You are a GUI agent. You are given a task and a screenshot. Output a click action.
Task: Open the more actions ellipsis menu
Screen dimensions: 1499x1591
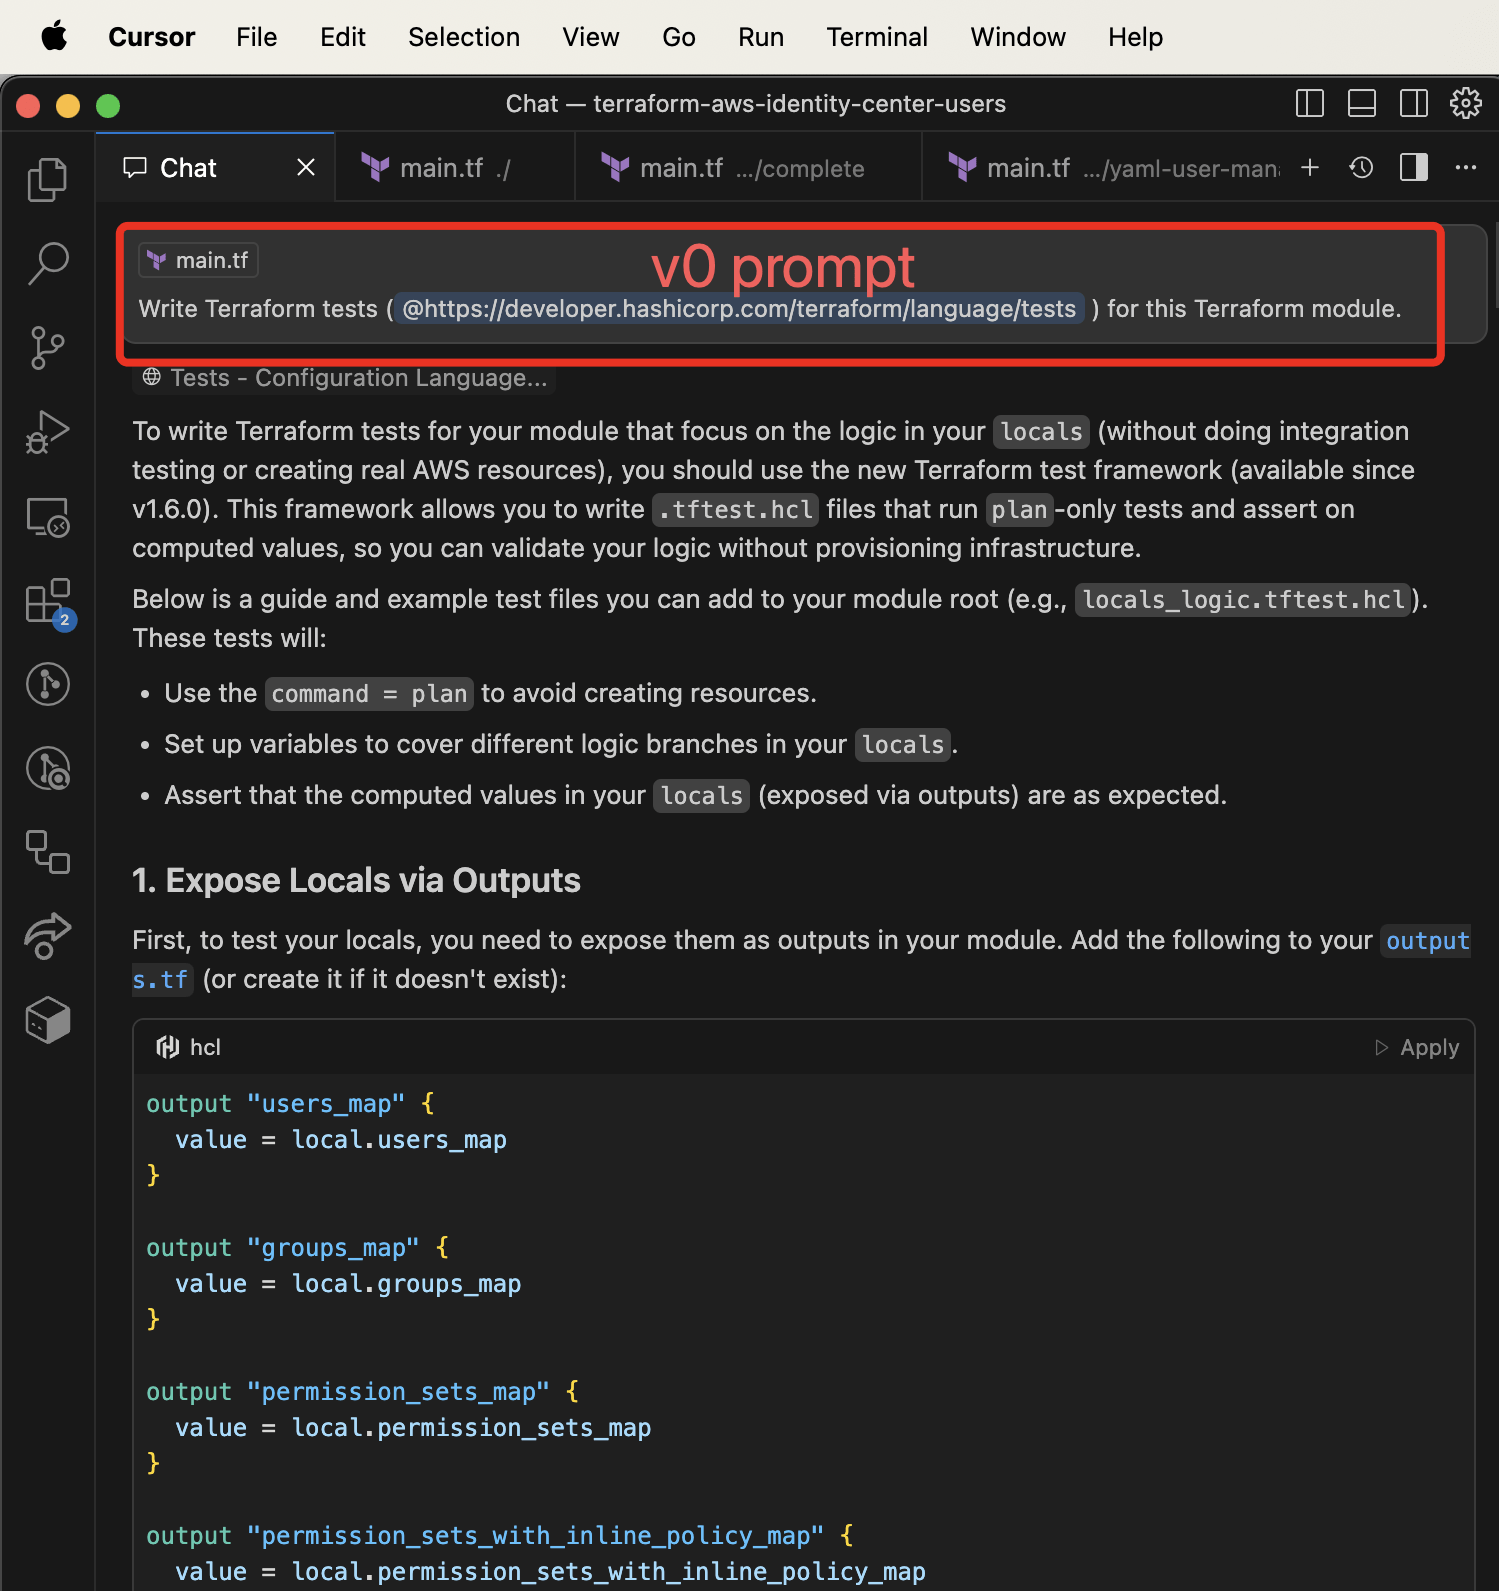(1465, 168)
